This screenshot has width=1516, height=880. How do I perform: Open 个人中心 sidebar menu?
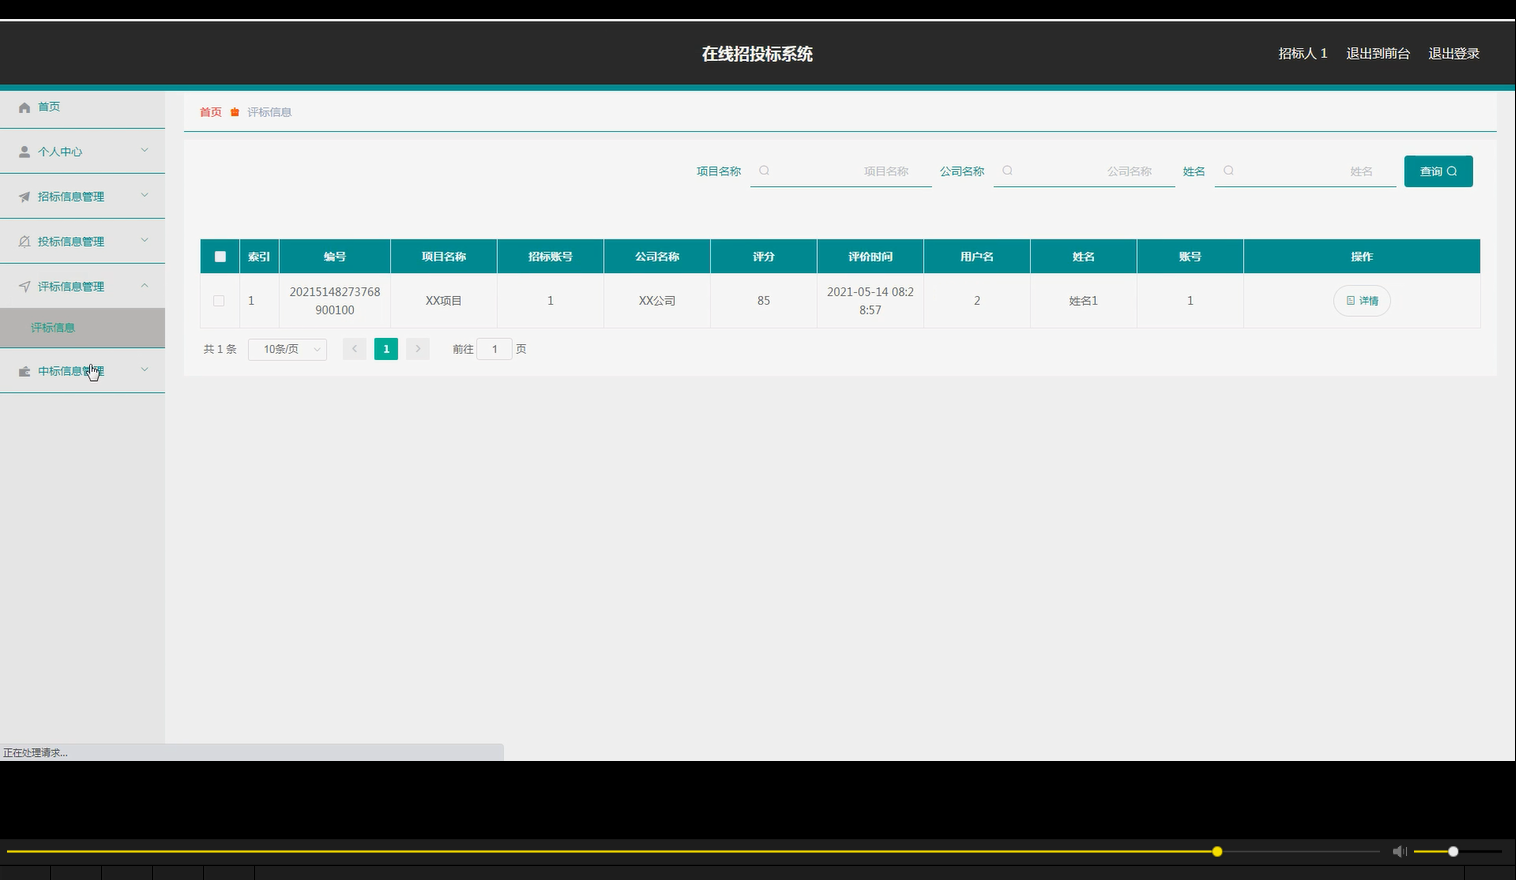82,152
